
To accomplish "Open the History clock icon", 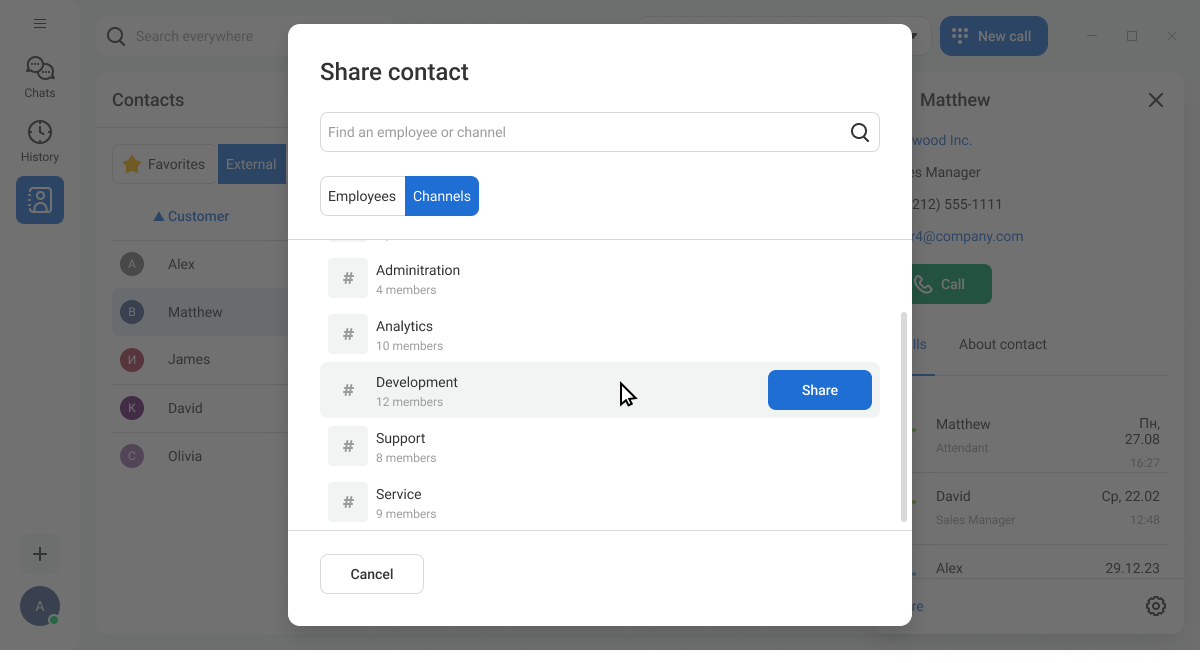I will click(x=40, y=132).
